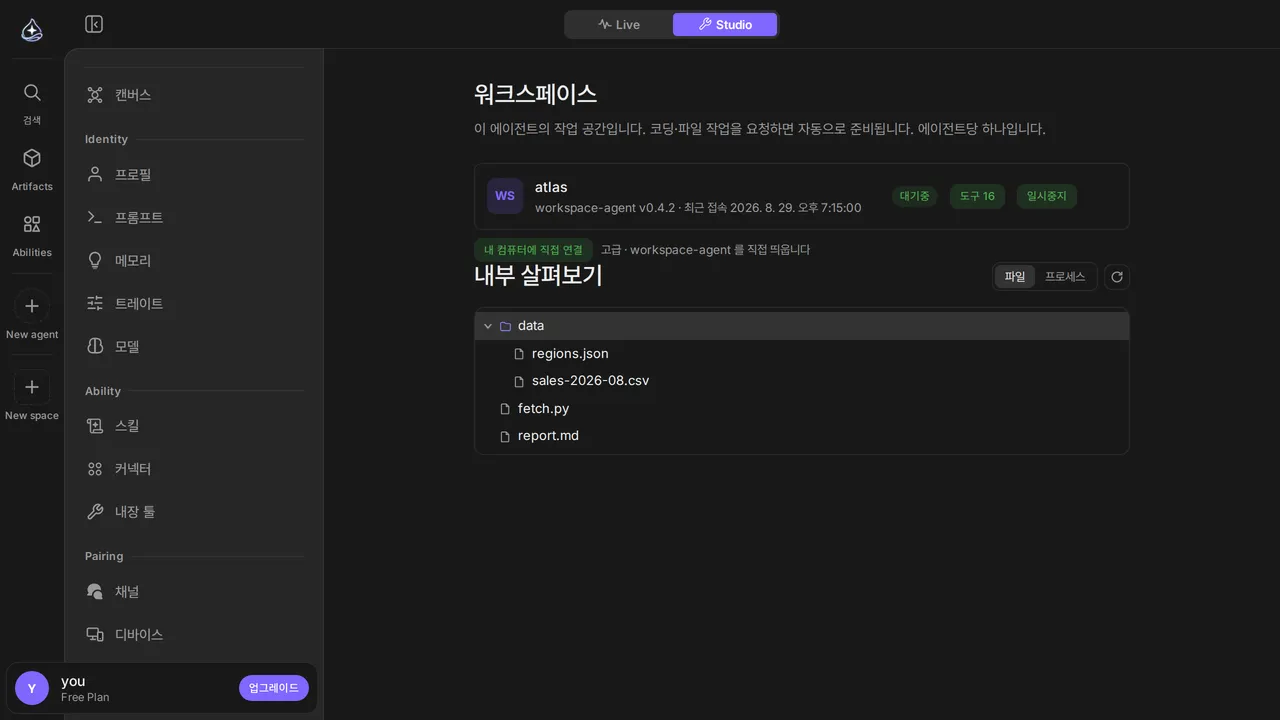Click the app logo icon
This screenshot has width=1280, height=720.
coord(32,30)
